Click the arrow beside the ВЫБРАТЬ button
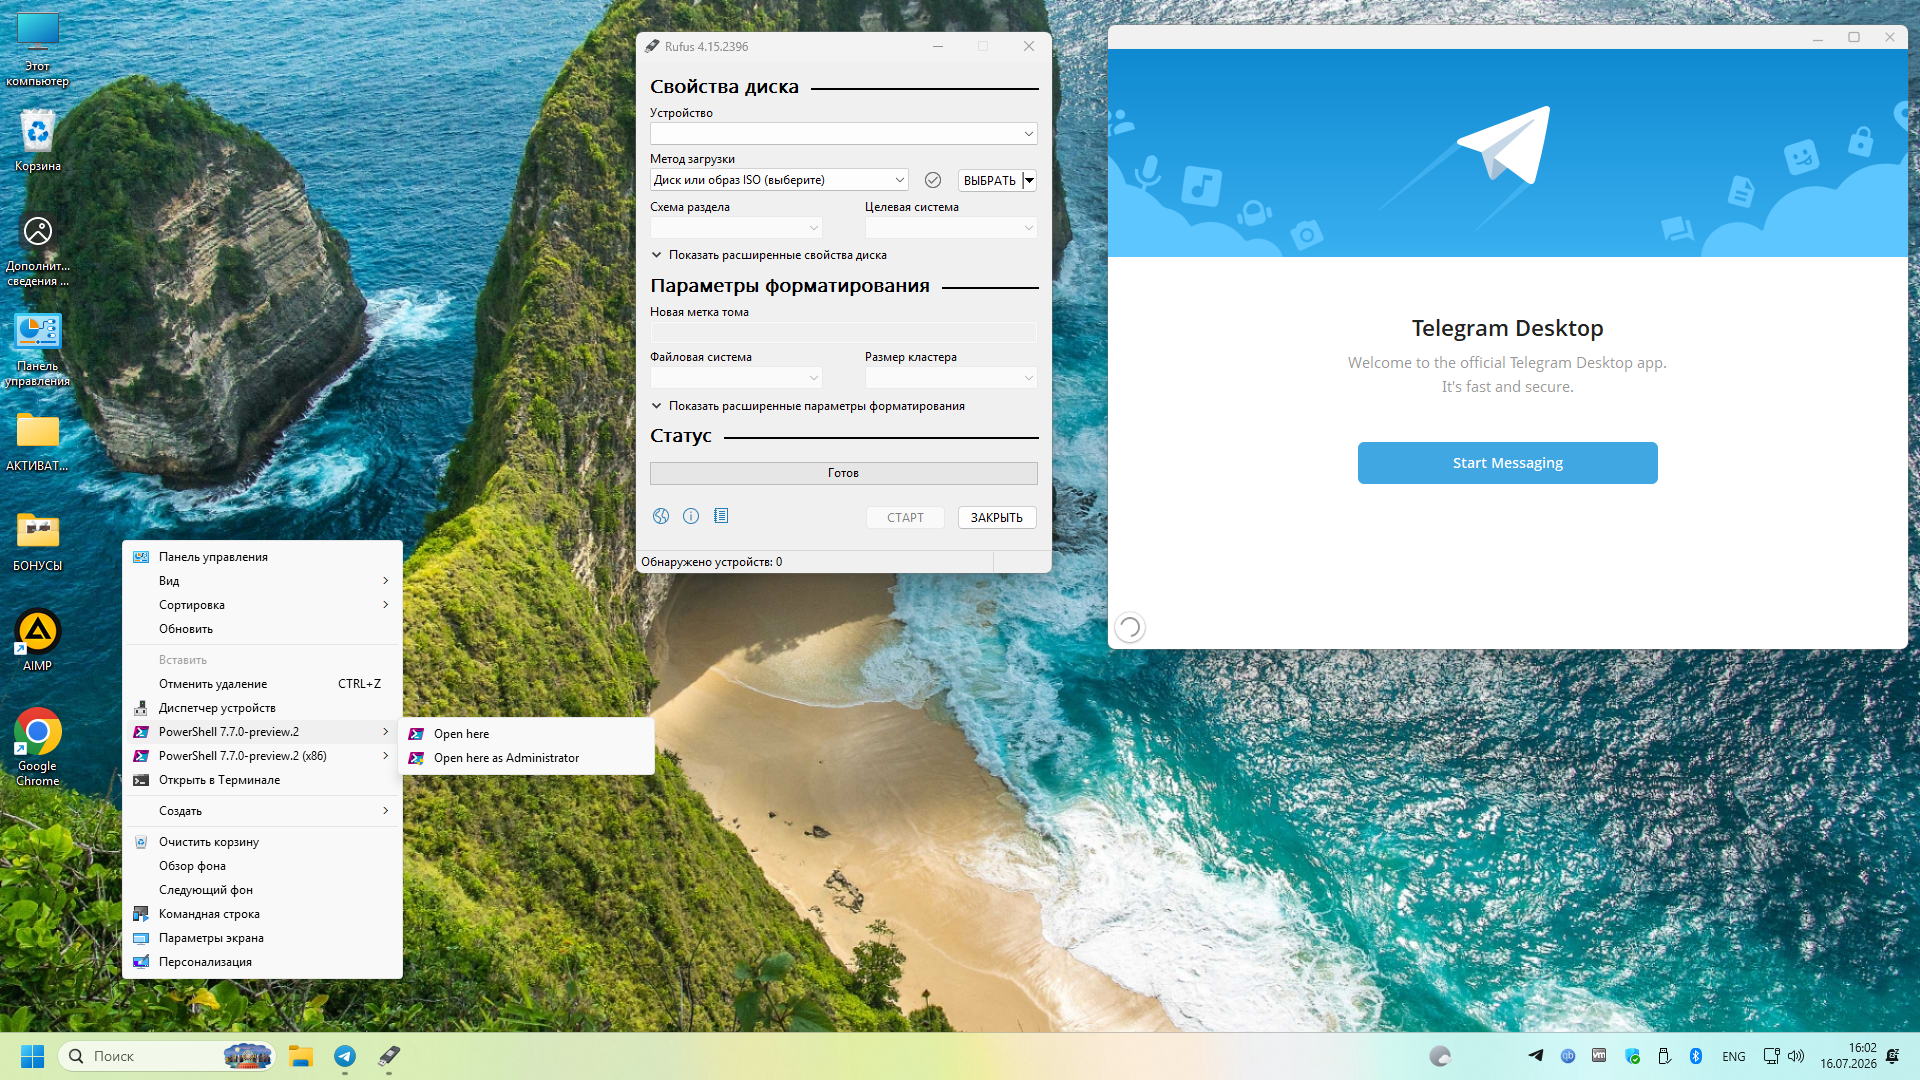This screenshot has width=1920, height=1080. 1029,180
